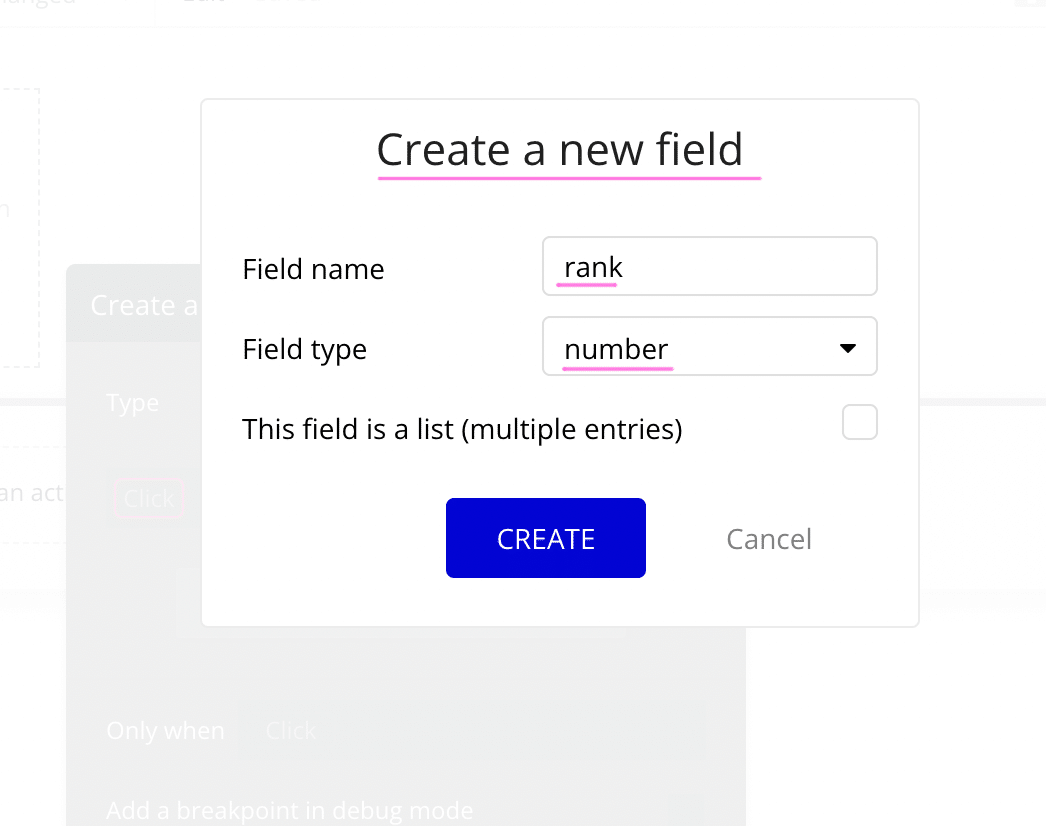1046x826 pixels.
Task: Click the faded 'Type' label in background panel
Action: pos(133,403)
